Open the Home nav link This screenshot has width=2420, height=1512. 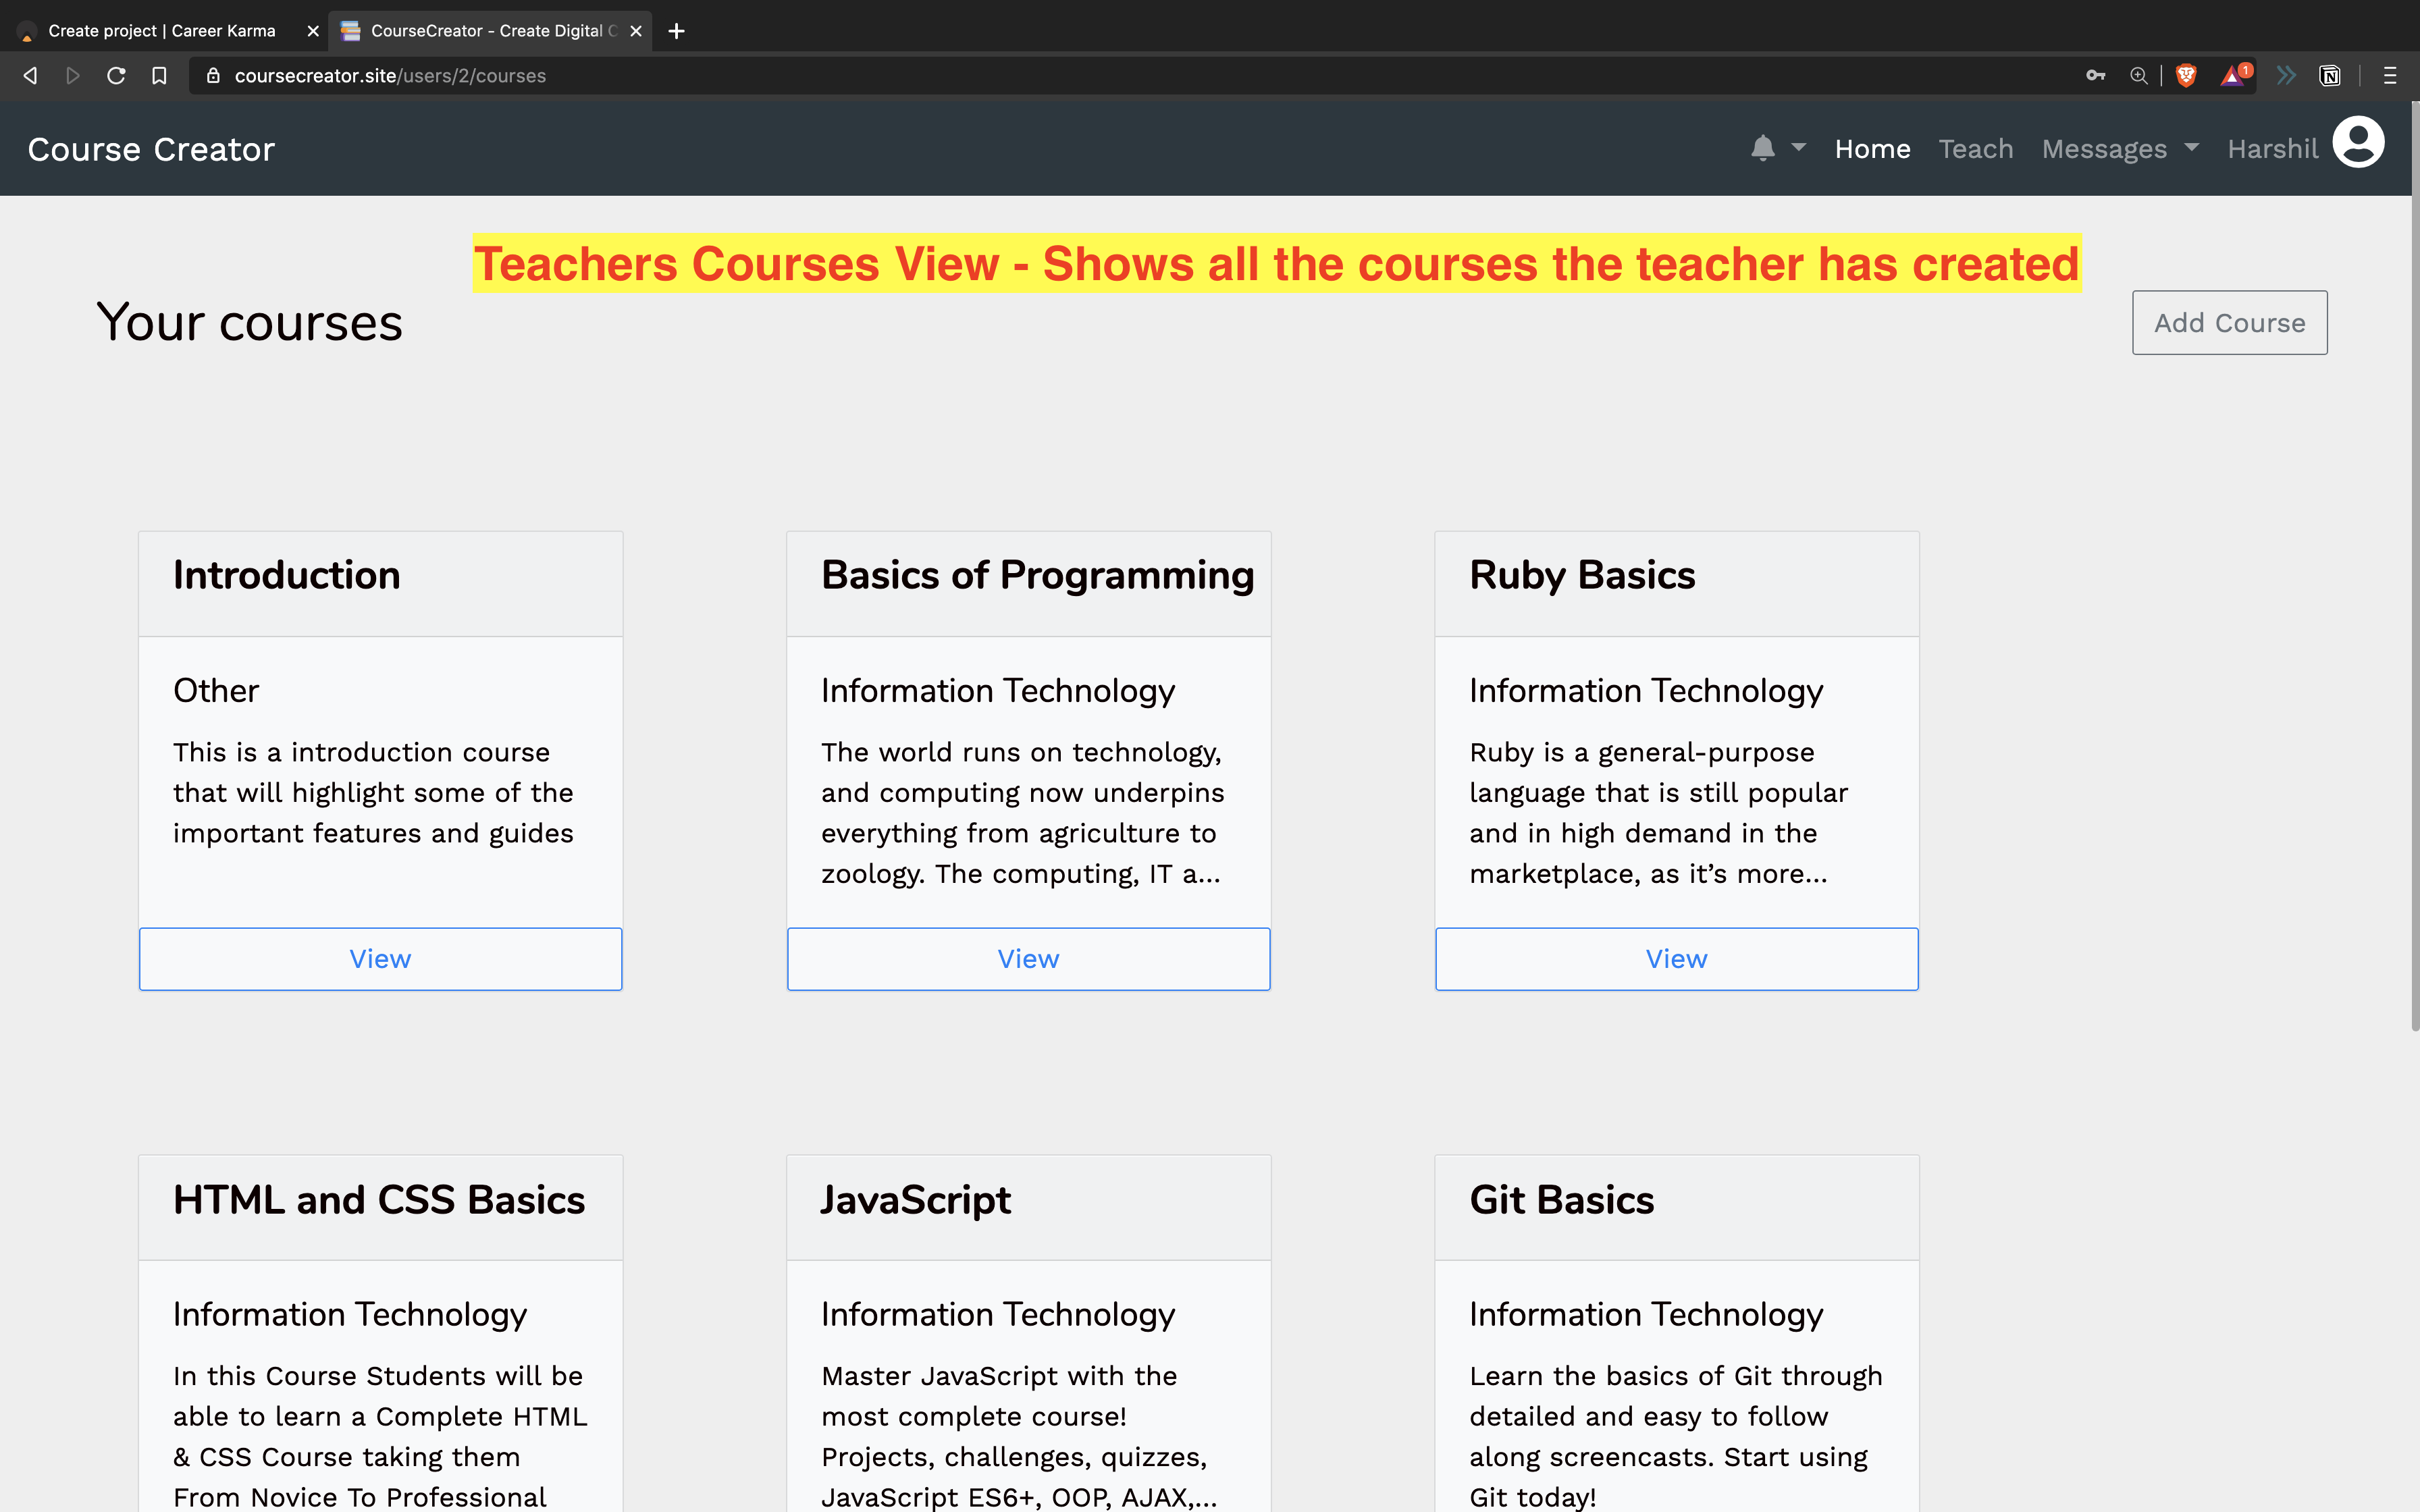tap(1872, 149)
